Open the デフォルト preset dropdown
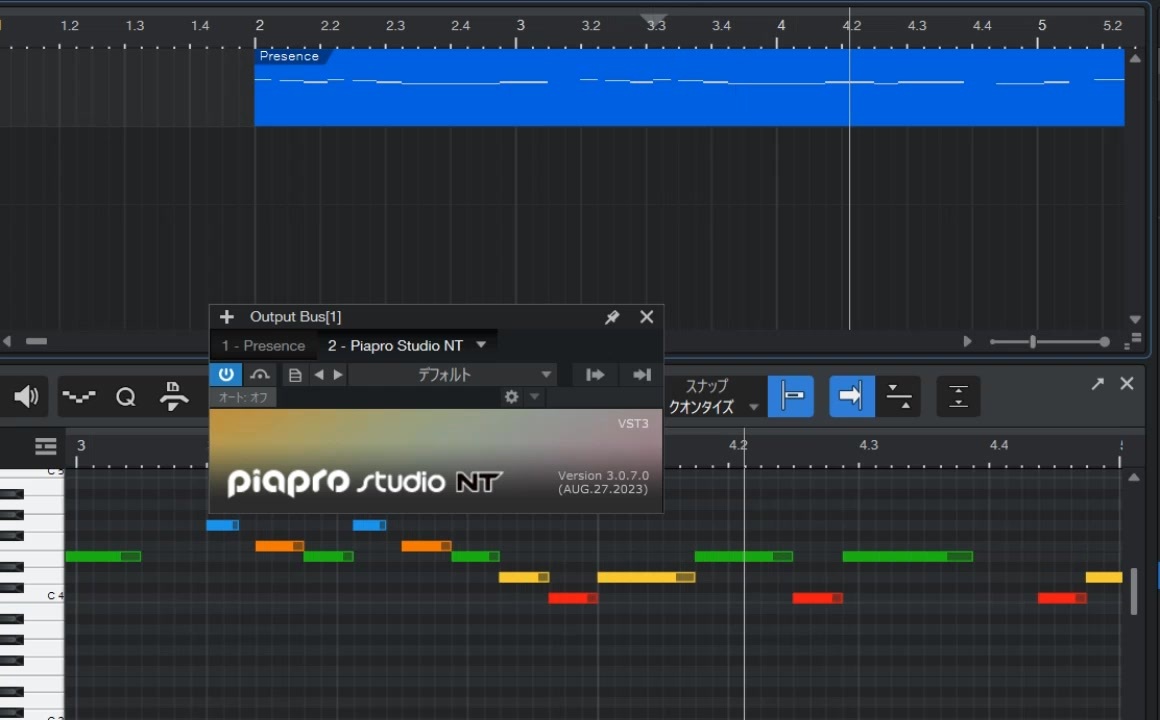The image size is (1160, 720). [452, 375]
